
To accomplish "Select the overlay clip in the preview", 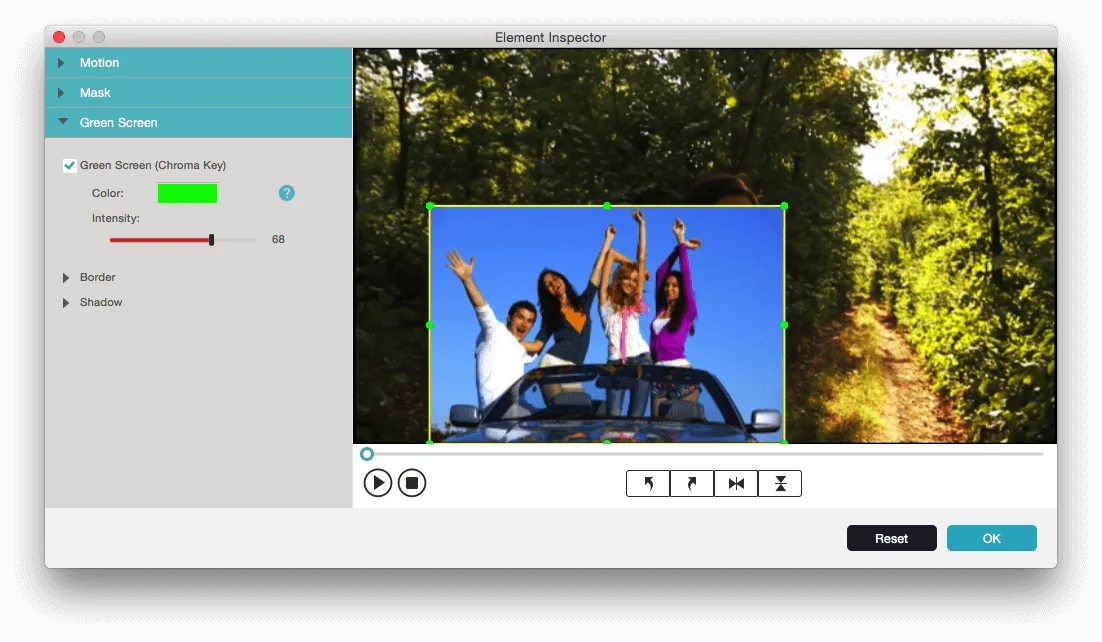I will (x=607, y=324).
